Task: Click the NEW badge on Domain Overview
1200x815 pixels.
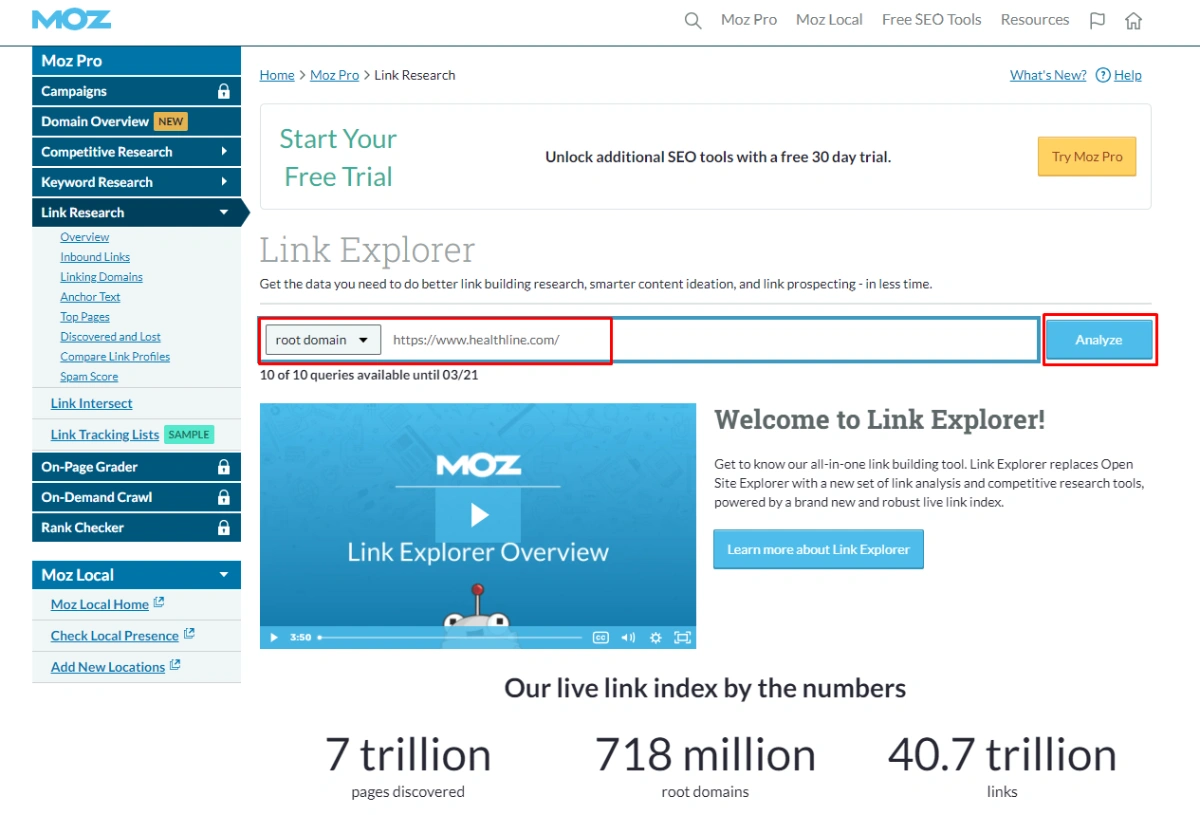Action: (x=171, y=122)
